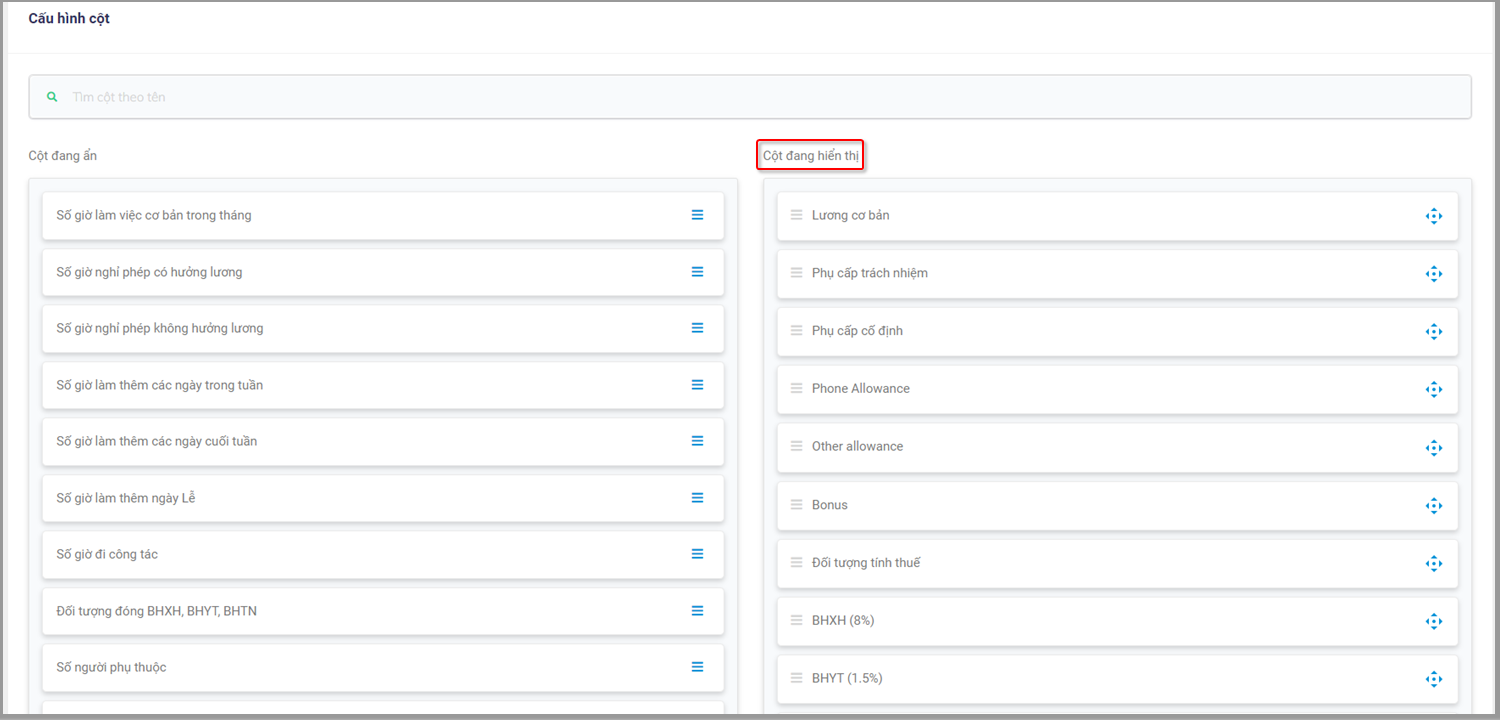Select 'Số người phụ thuộc' text
This screenshot has height=720, width=1500.
pos(111,667)
